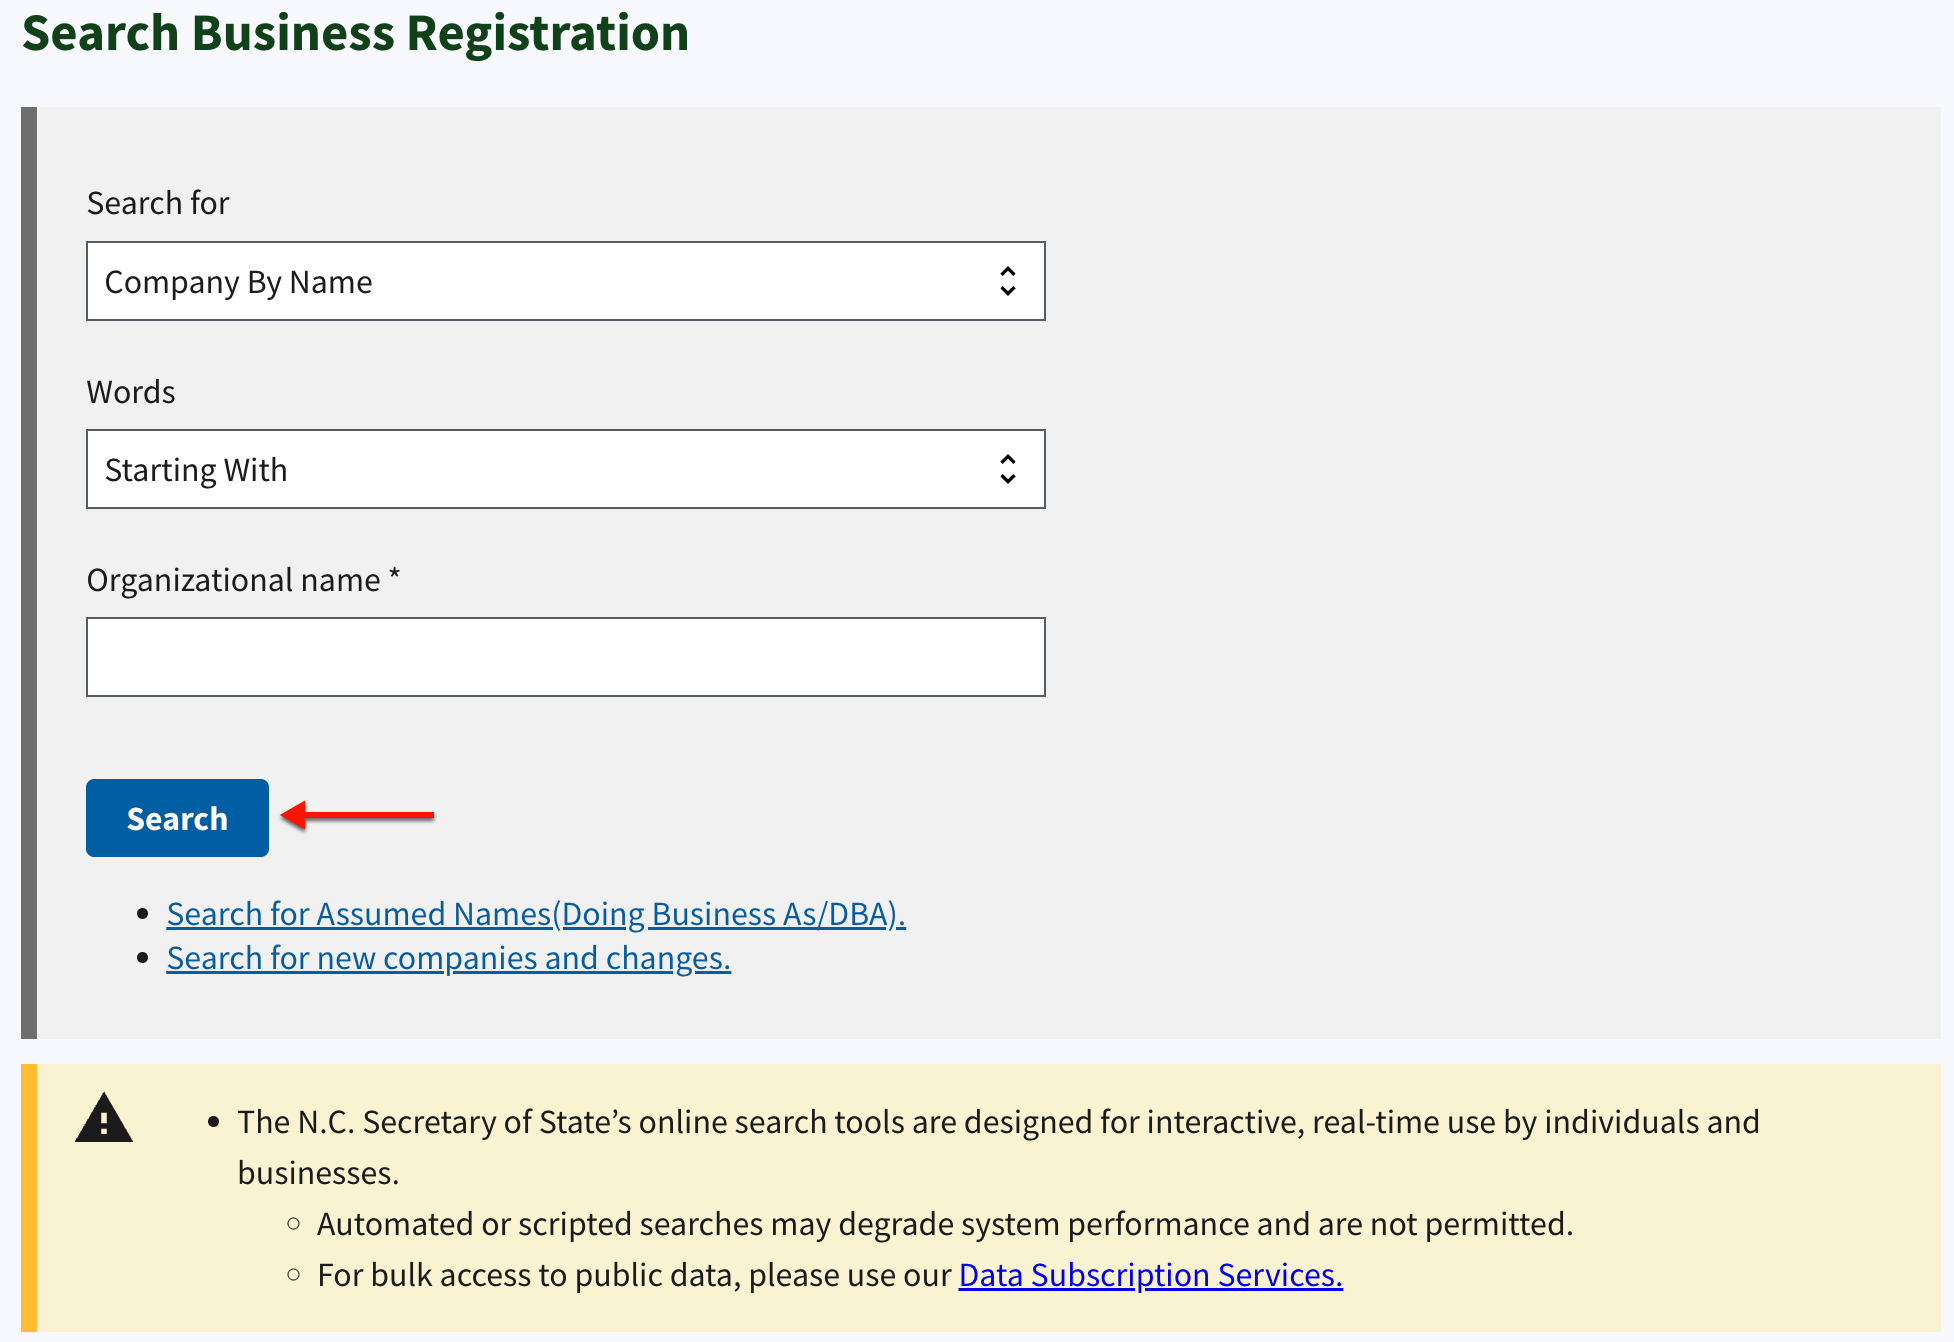Click the blue Search button
The height and width of the screenshot is (1342, 1954).
point(177,818)
